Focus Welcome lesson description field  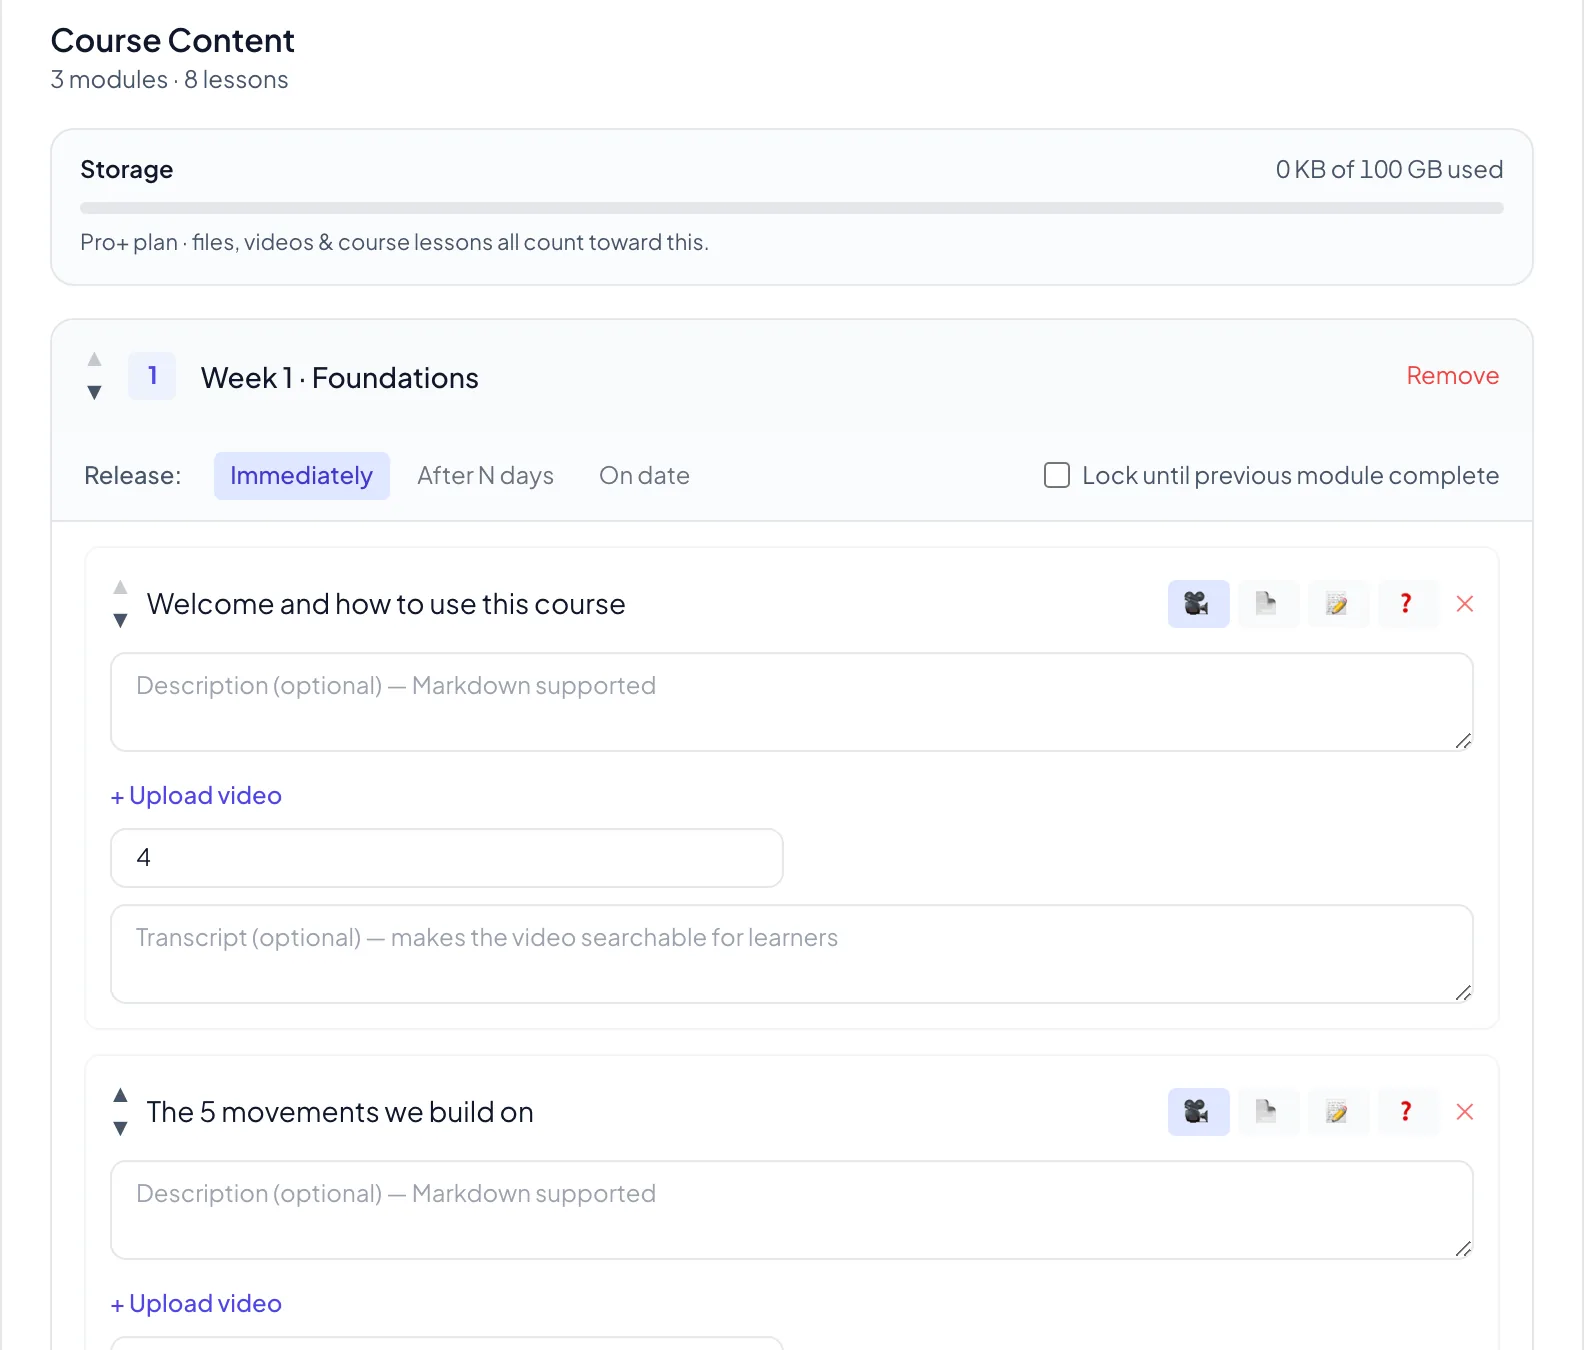tap(792, 702)
